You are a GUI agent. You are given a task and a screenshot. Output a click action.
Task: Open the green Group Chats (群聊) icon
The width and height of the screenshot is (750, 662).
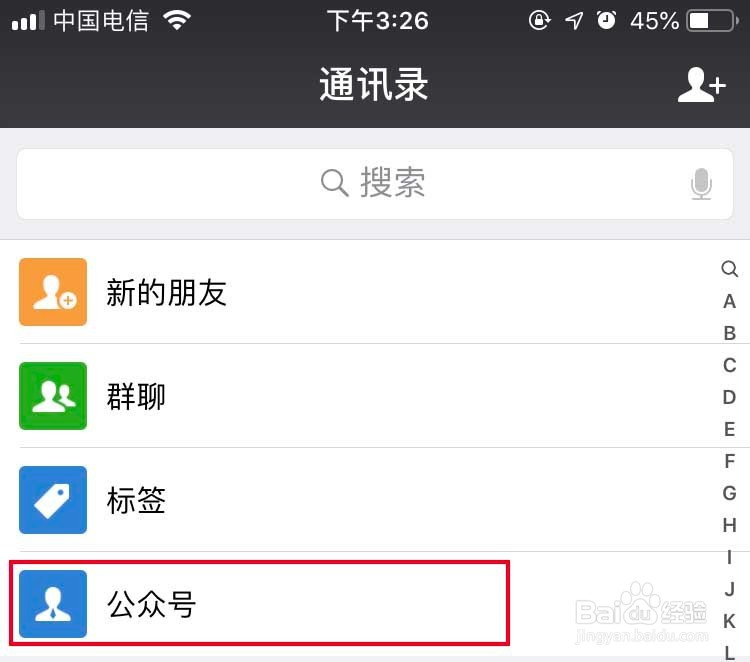click(53, 396)
